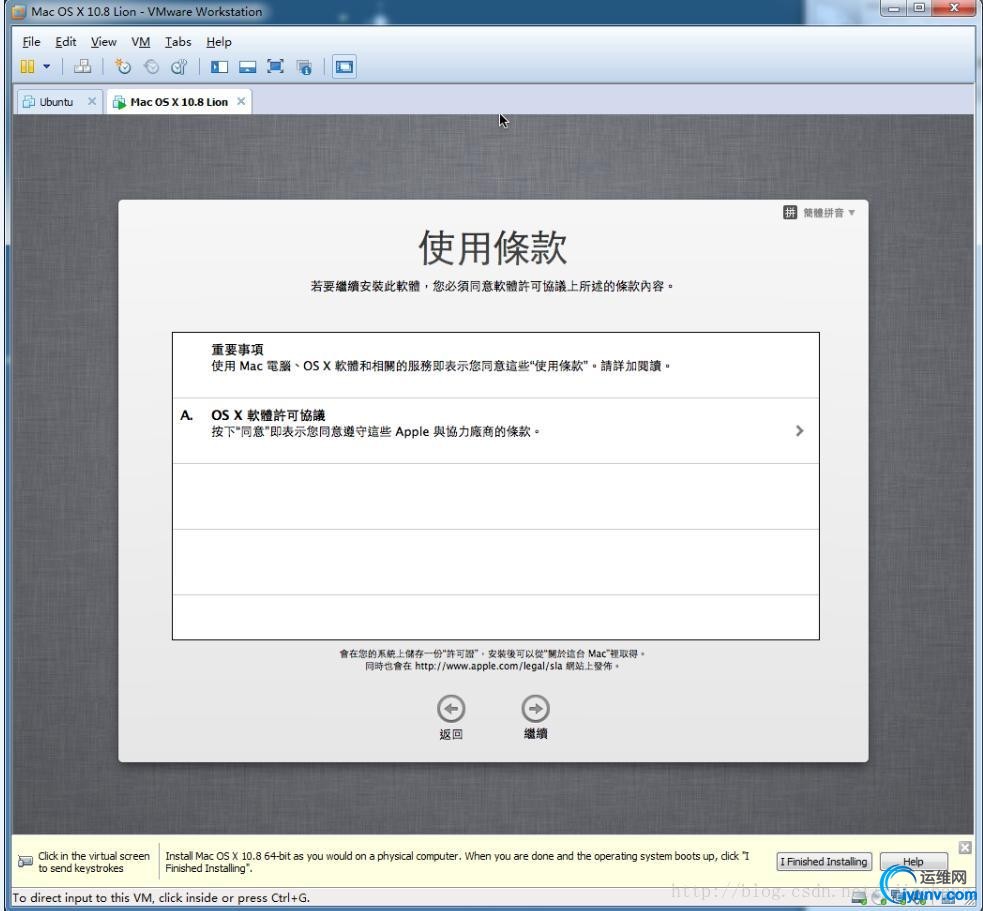Open the input method dropdown in installer
The width and height of the screenshot is (983, 911).
[x=819, y=213]
